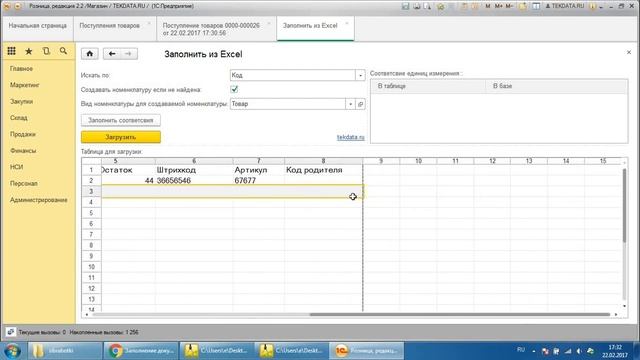Click the Save icon in title bar

coord(405,6)
